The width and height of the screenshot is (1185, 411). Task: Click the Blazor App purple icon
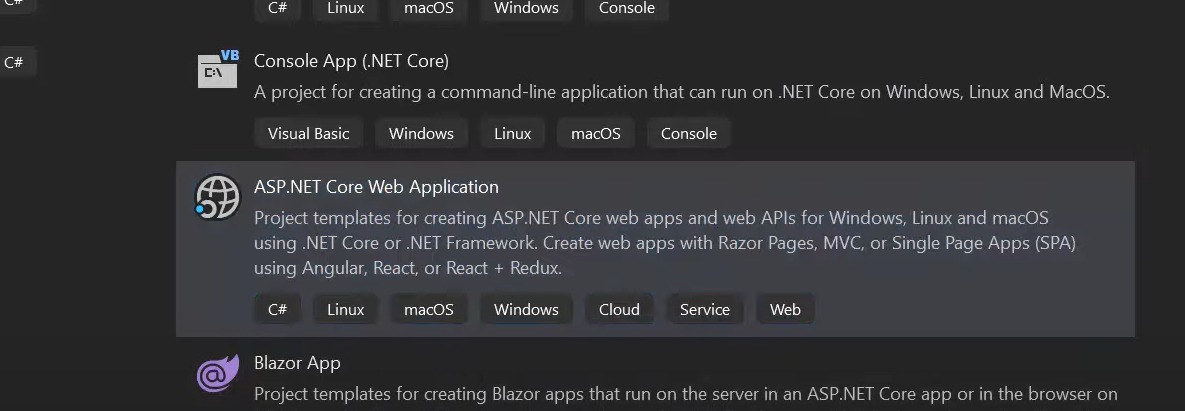pyautogui.click(x=218, y=373)
